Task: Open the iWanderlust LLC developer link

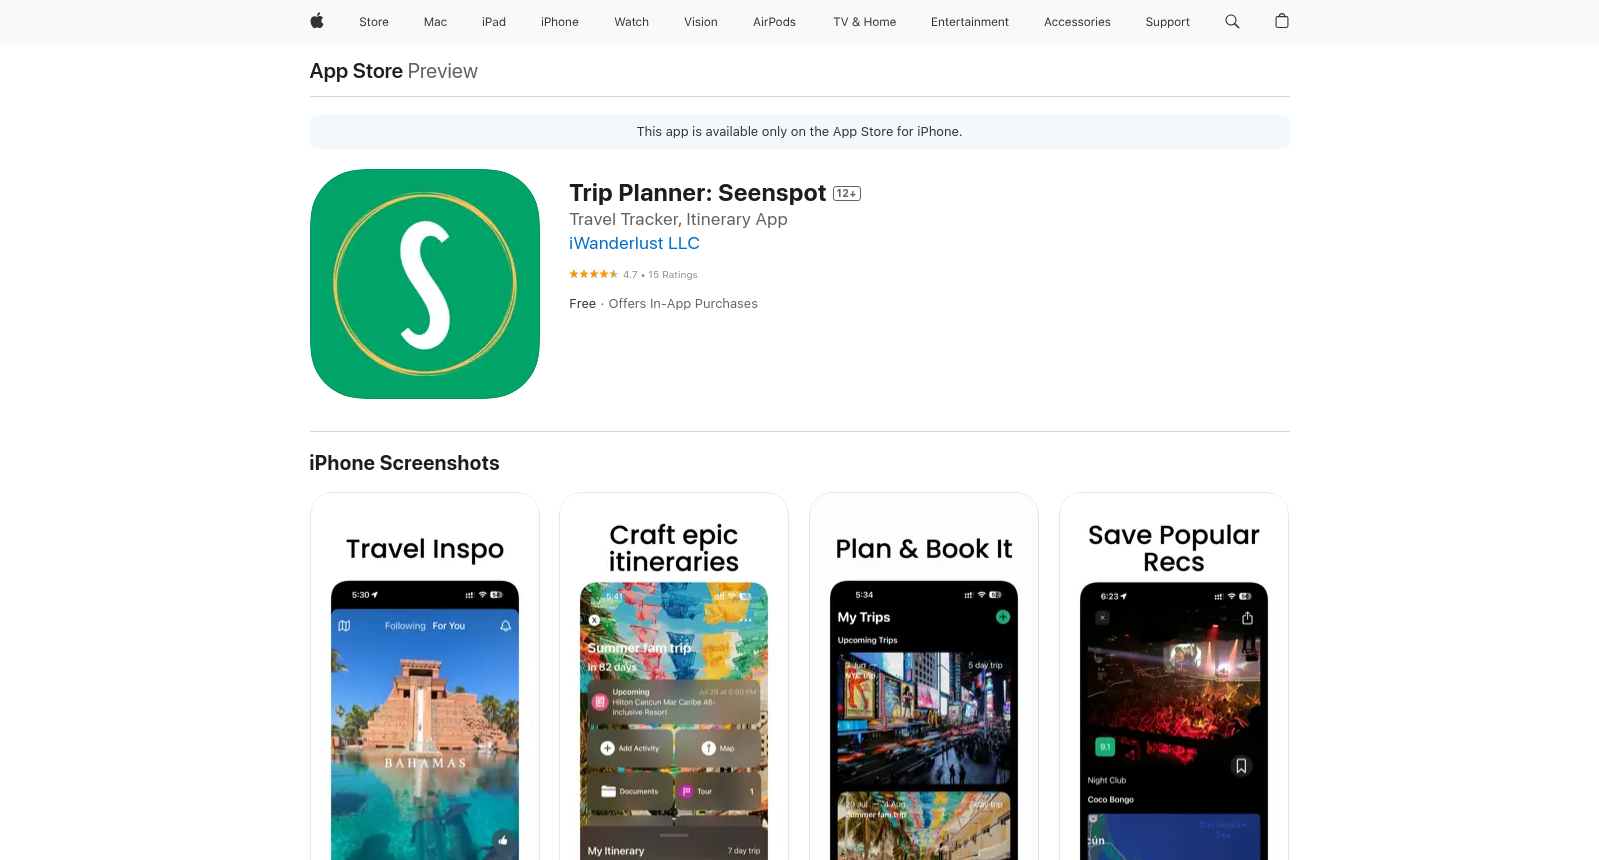Action: [634, 243]
